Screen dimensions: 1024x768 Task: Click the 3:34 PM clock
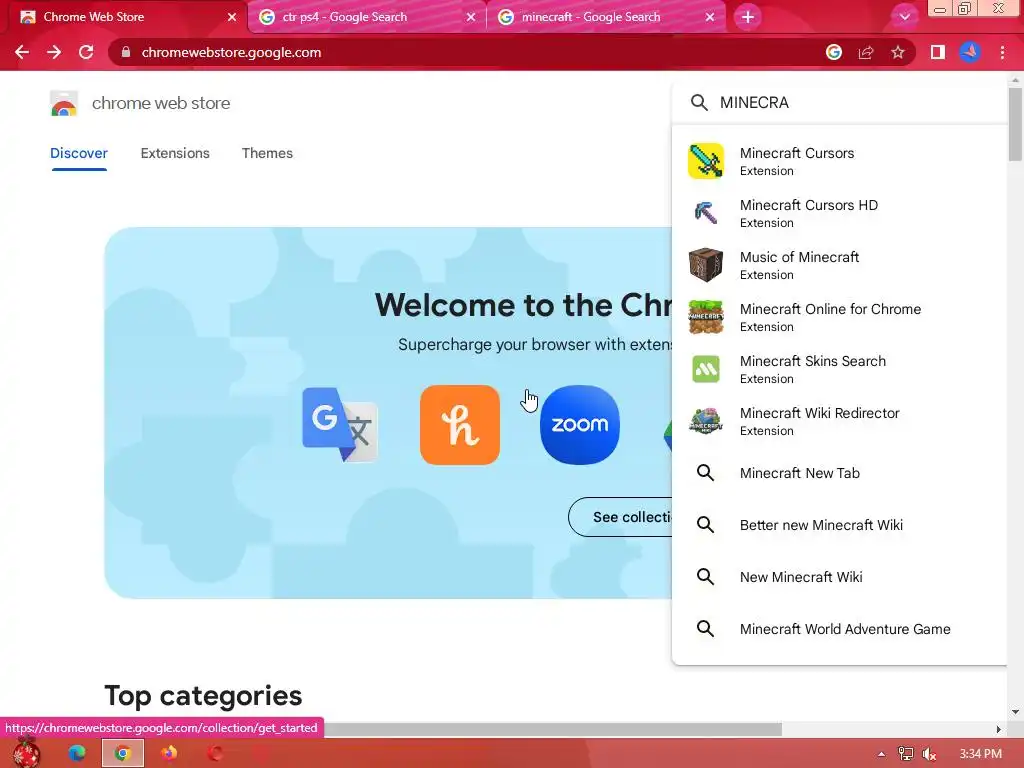(x=980, y=754)
